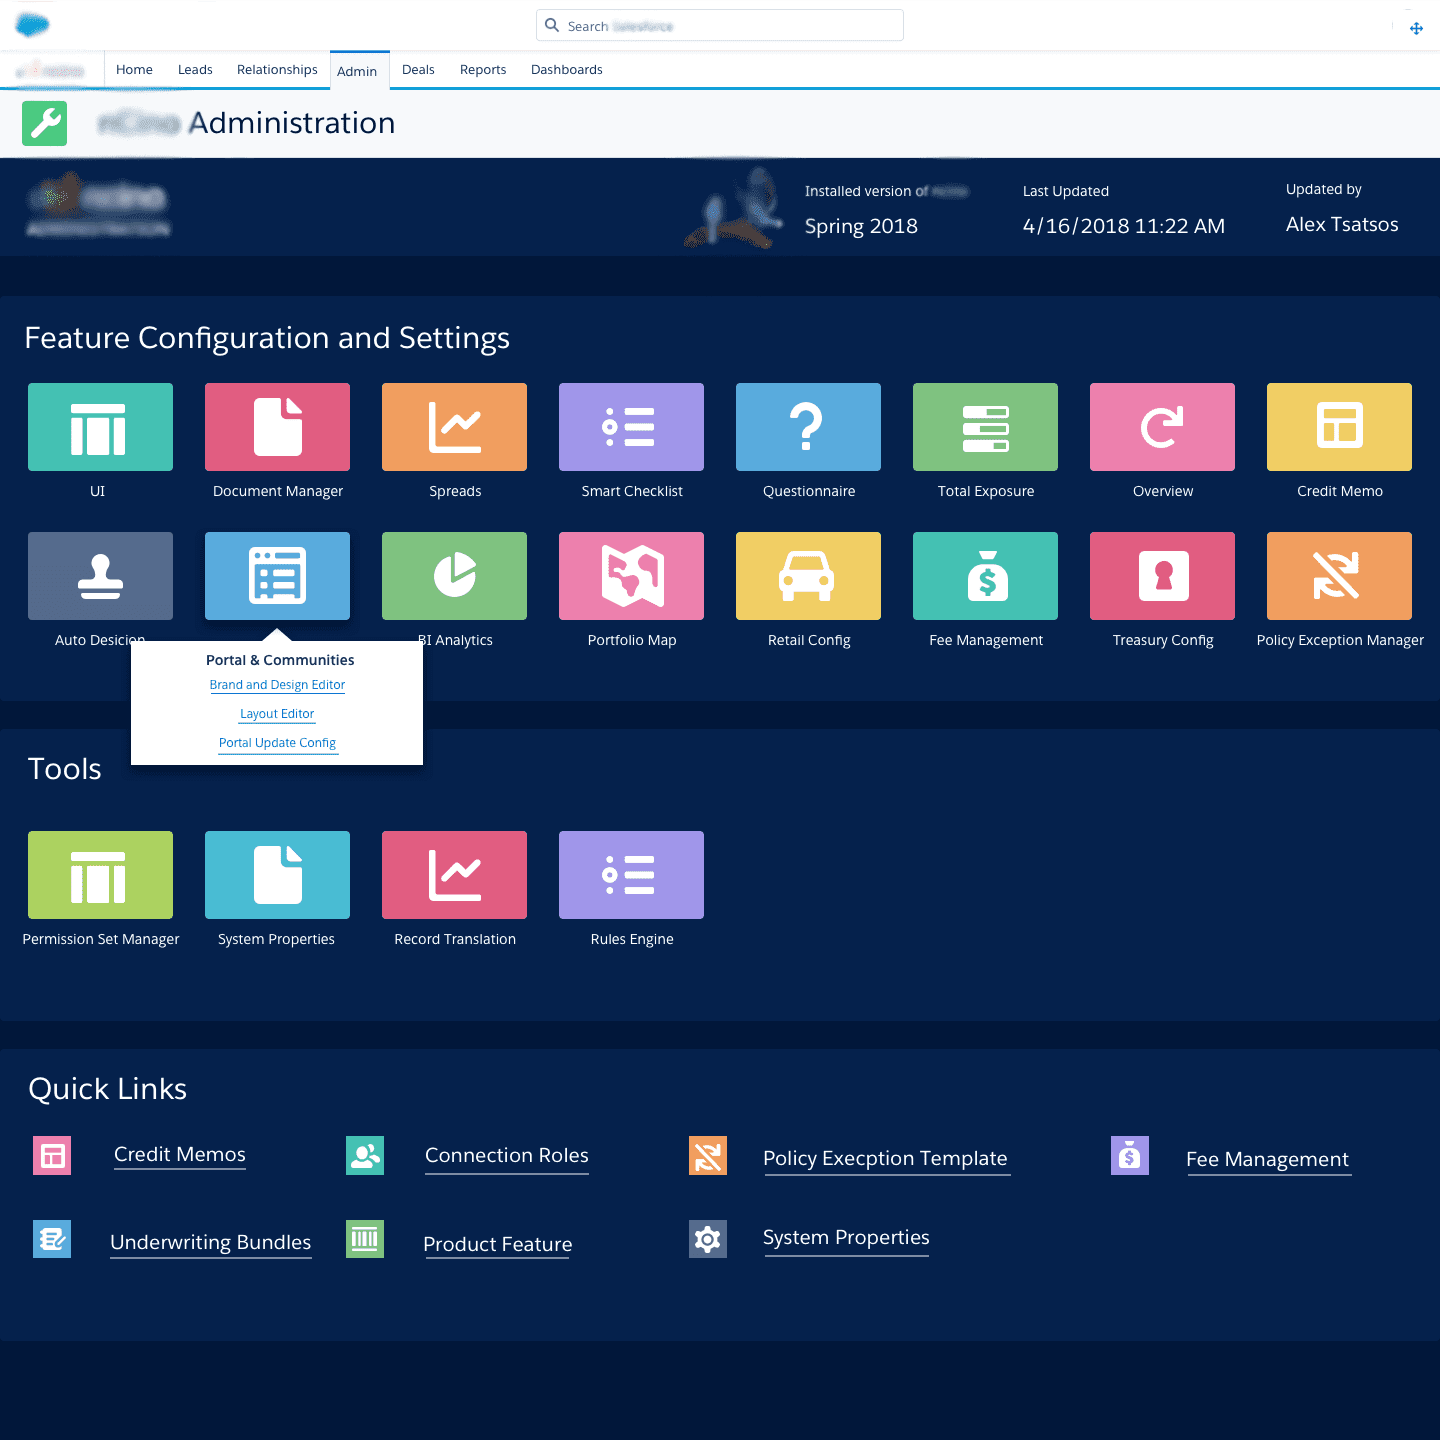Viewport: 1440px width, 1440px height.
Task: Follow the Policy Execption Template link
Action: pyautogui.click(x=886, y=1158)
